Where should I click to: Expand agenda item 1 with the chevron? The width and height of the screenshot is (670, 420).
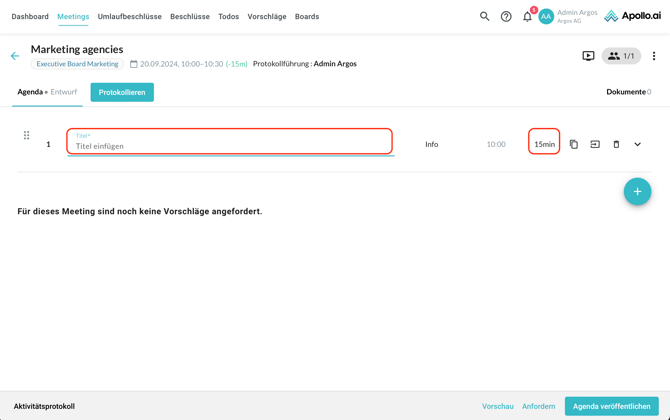(637, 144)
